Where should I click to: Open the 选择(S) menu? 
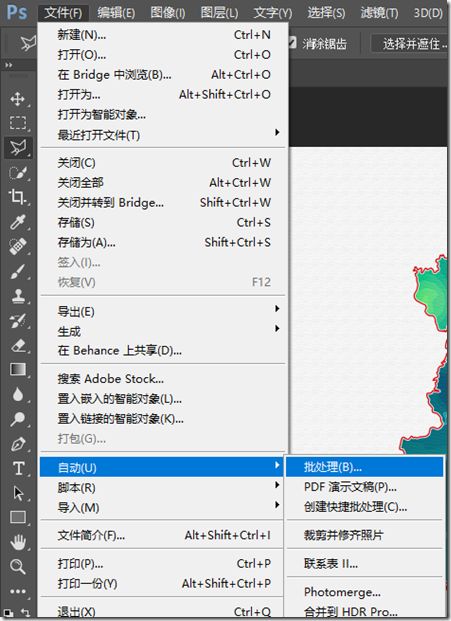pyautogui.click(x=326, y=13)
